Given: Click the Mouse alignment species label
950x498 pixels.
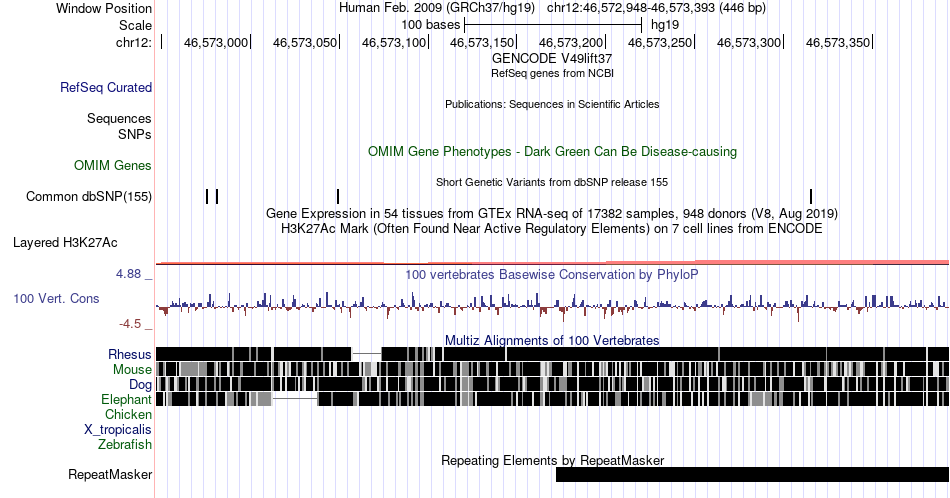Looking at the screenshot, I should (x=132, y=370).
